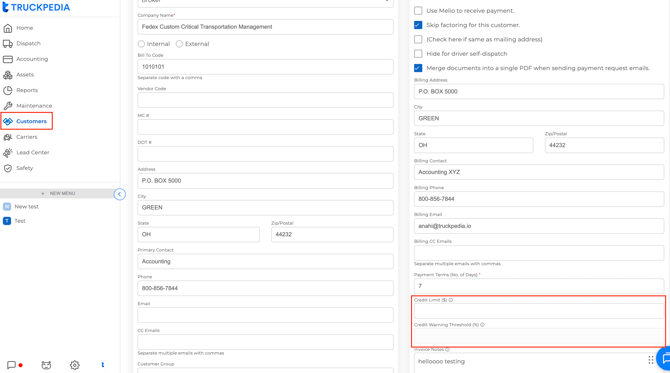Click the Billing Address field
This screenshot has height=373, width=670.
[539, 92]
